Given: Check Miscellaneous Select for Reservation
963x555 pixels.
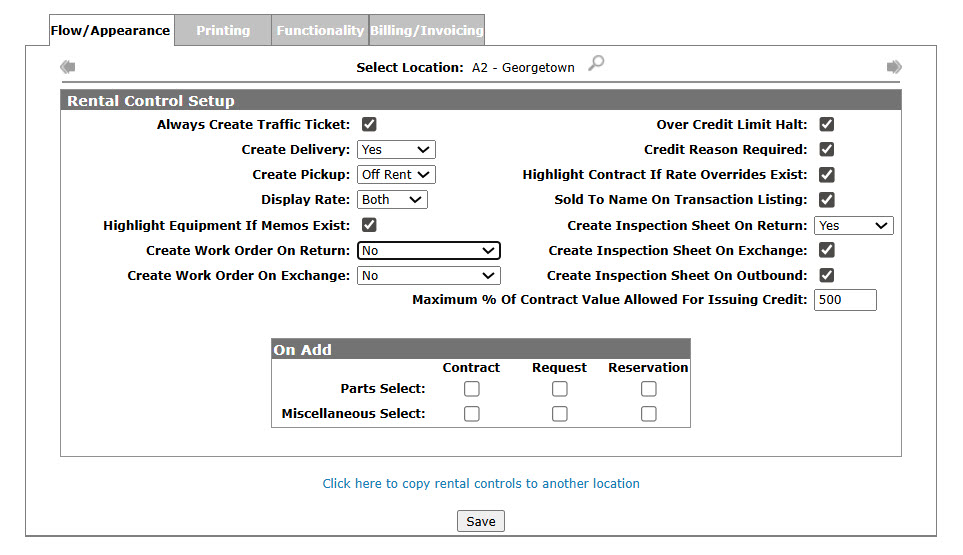Looking at the screenshot, I should pyautogui.click(x=649, y=414).
